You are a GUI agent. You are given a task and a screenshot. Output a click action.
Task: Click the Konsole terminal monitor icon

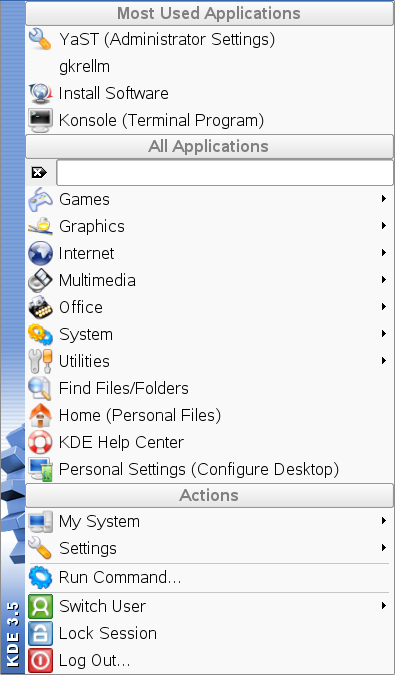coord(40,120)
